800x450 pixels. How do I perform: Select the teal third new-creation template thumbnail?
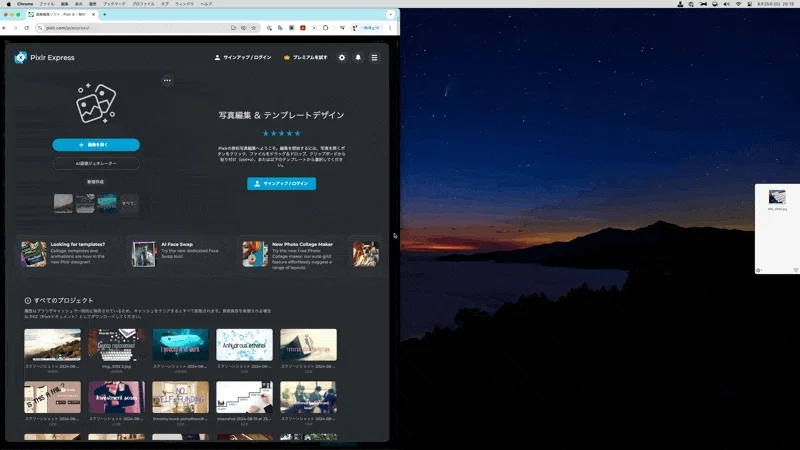point(107,203)
